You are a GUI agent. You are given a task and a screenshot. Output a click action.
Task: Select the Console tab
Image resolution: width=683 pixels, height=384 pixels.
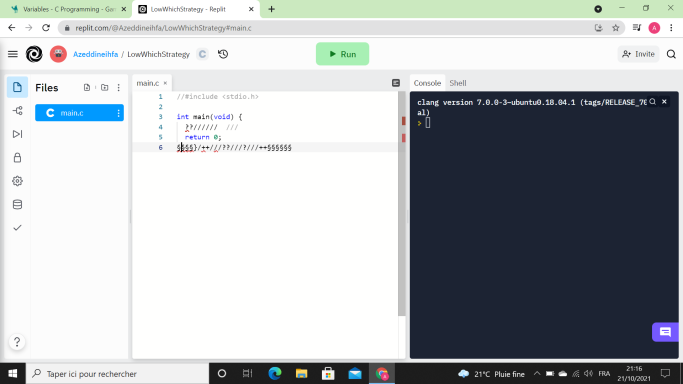pyautogui.click(x=427, y=83)
